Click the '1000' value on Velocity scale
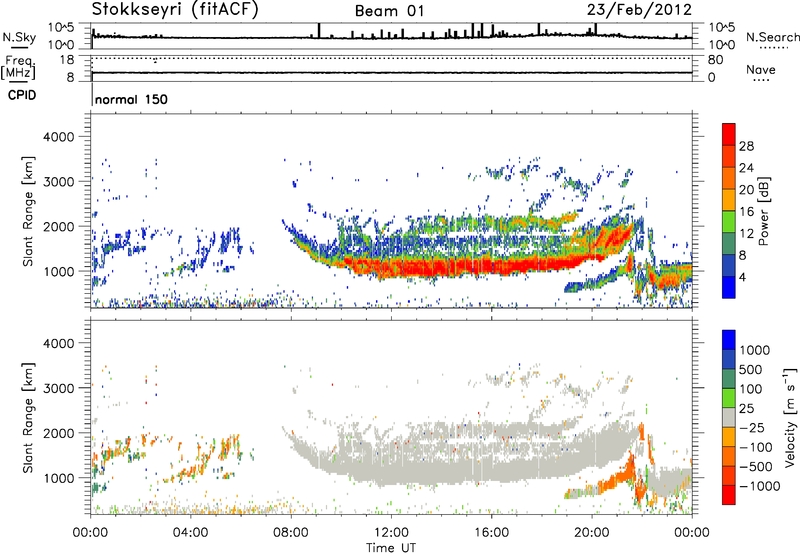This screenshot has height=554, width=800. (x=755, y=350)
